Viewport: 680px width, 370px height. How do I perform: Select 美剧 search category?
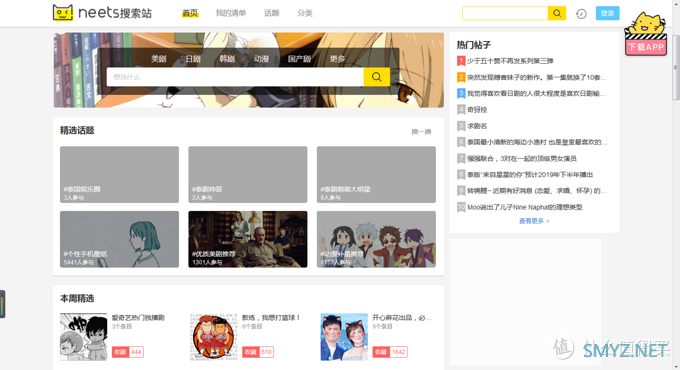(158, 59)
